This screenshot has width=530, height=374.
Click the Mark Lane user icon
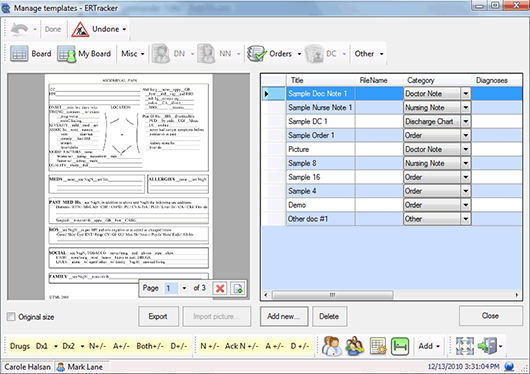(61, 367)
